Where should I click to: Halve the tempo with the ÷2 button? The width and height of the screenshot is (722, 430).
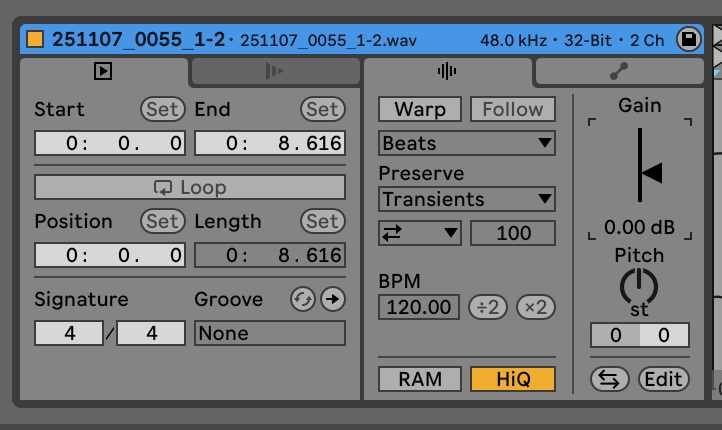pyautogui.click(x=488, y=307)
